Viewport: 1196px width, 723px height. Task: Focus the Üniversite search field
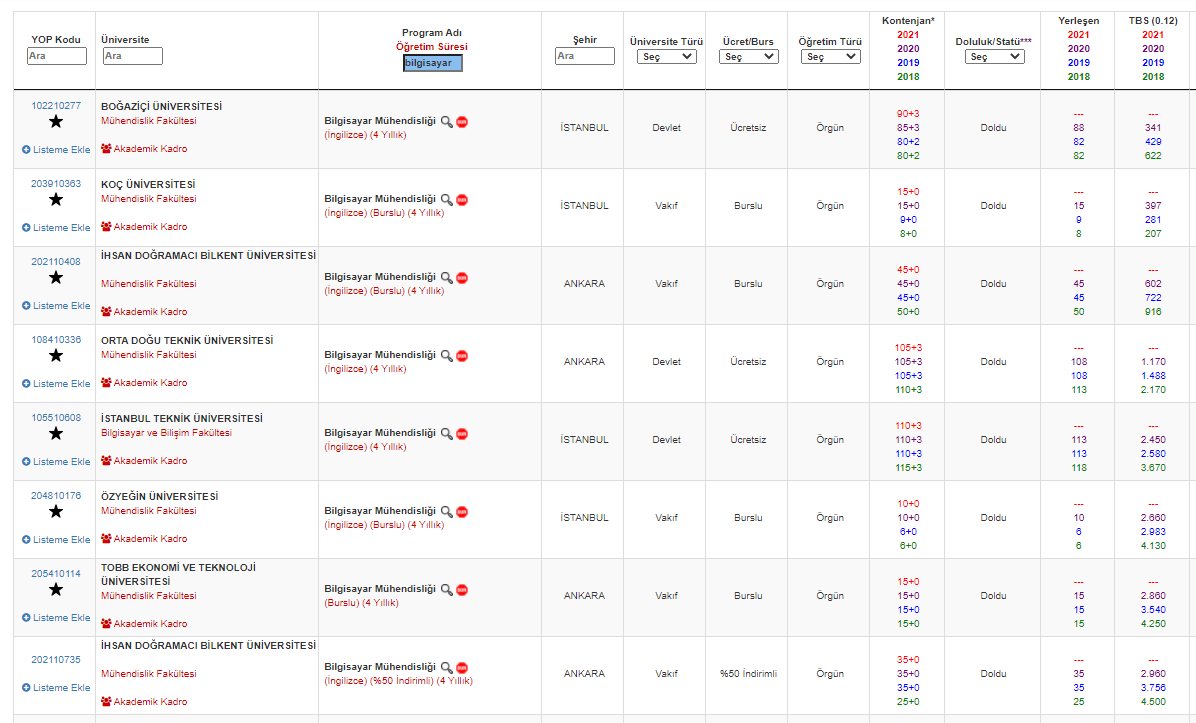pyautogui.click(x=133, y=56)
